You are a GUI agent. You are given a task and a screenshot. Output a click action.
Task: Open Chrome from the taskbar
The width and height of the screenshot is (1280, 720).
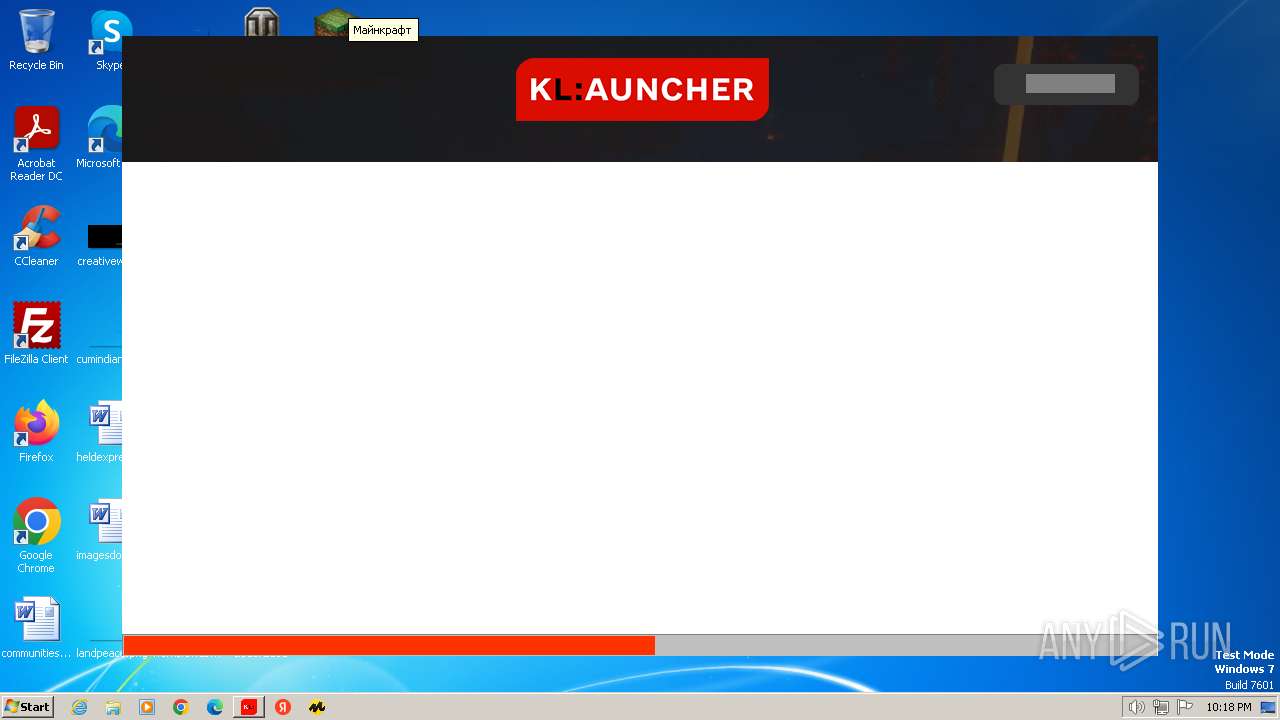pyautogui.click(x=181, y=707)
